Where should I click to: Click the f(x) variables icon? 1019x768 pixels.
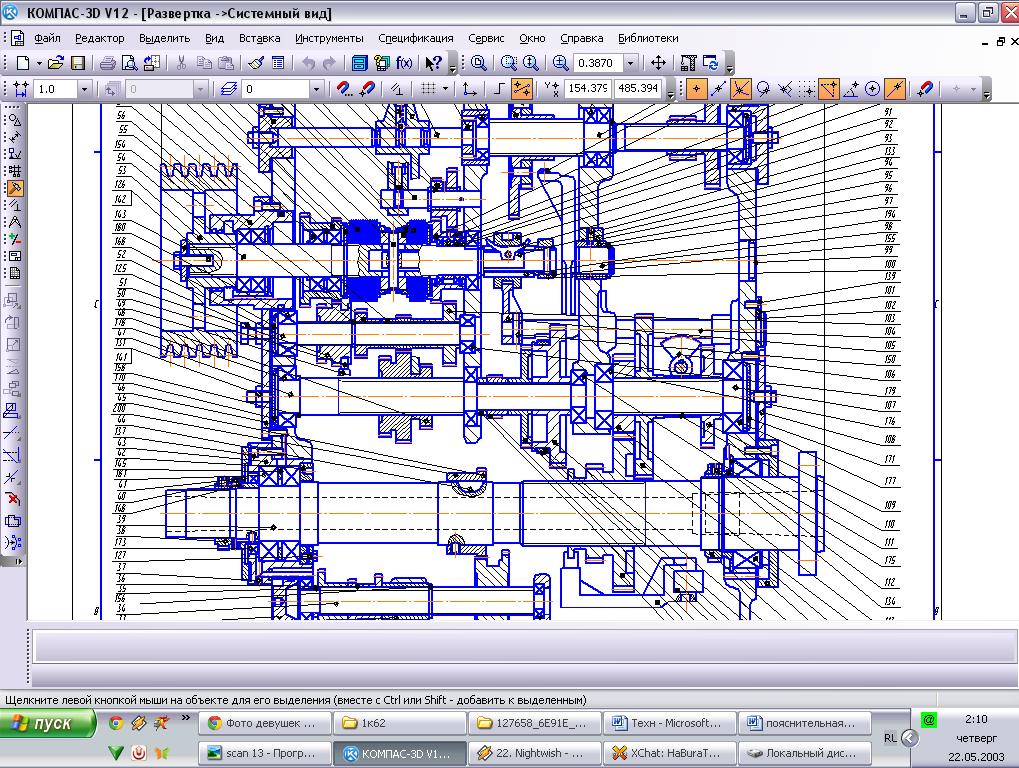[405, 62]
